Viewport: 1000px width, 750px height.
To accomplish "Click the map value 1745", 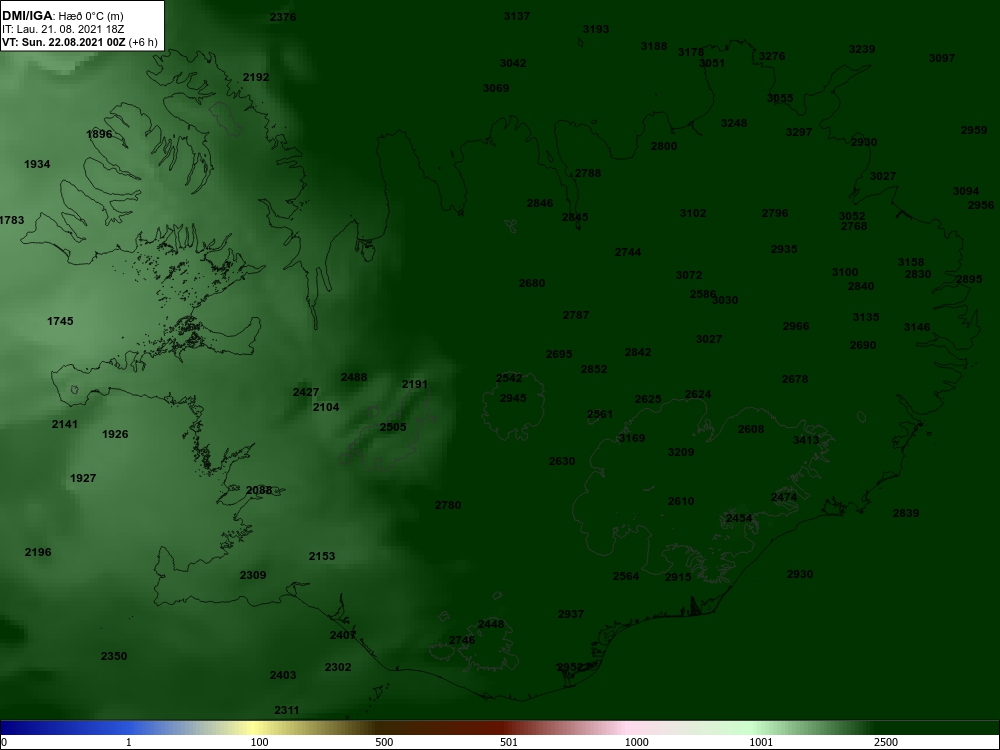I will 60,321.
